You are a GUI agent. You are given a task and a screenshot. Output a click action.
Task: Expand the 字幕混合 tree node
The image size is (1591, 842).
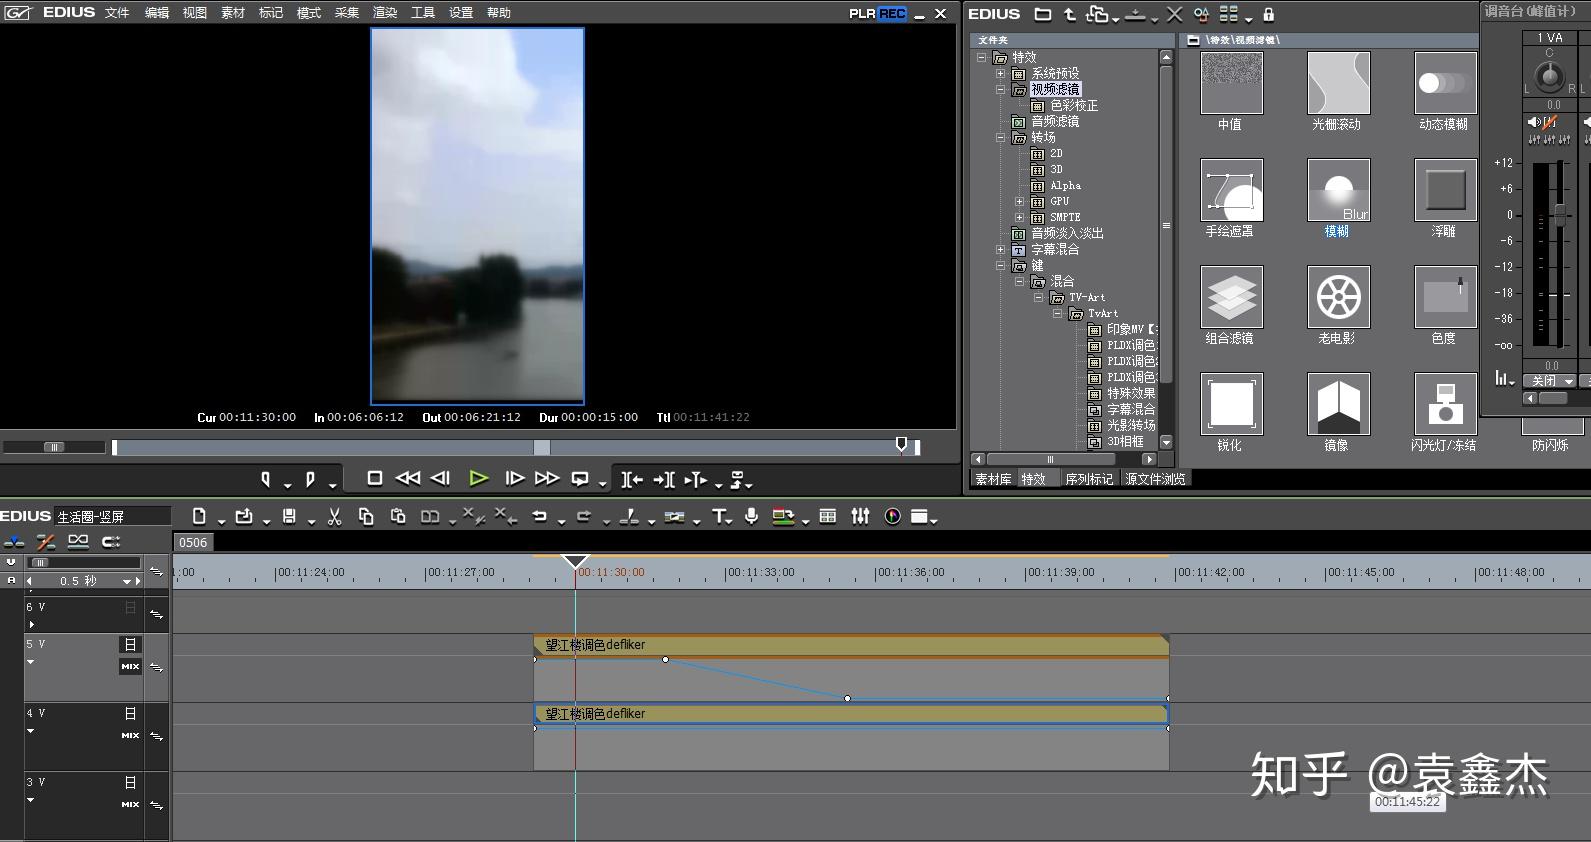(1000, 249)
